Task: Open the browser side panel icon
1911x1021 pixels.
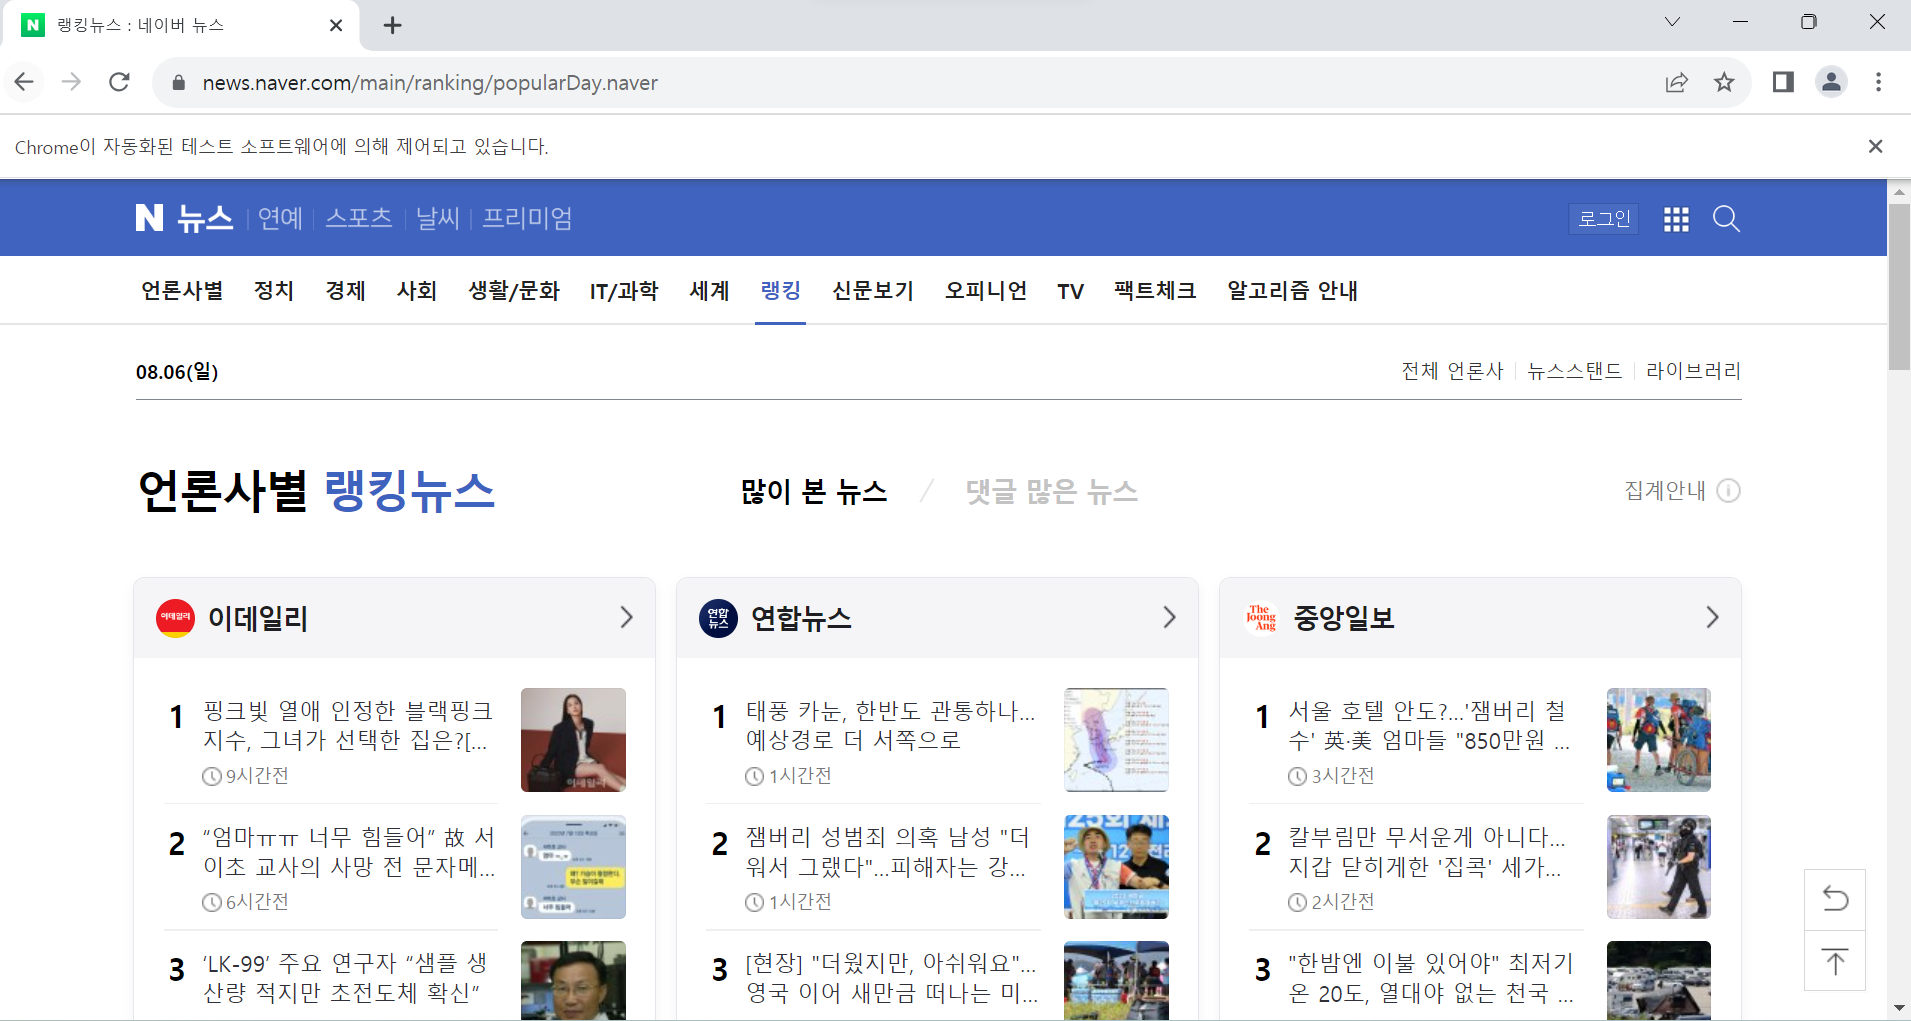Action: [1783, 82]
